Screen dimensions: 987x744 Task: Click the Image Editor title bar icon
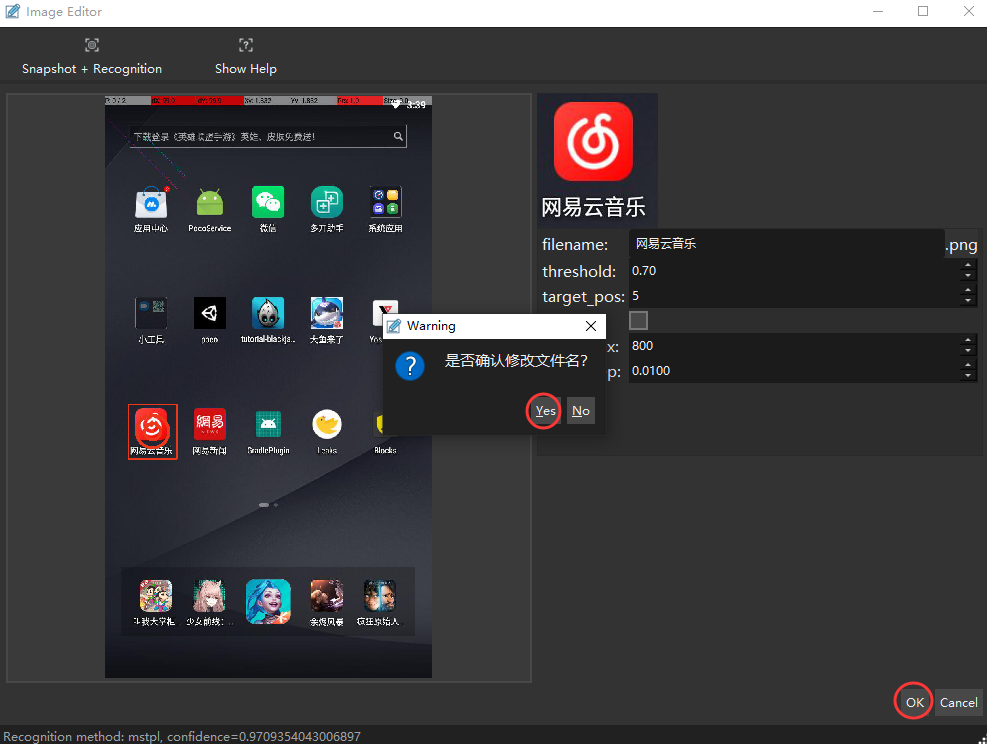point(12,11)
